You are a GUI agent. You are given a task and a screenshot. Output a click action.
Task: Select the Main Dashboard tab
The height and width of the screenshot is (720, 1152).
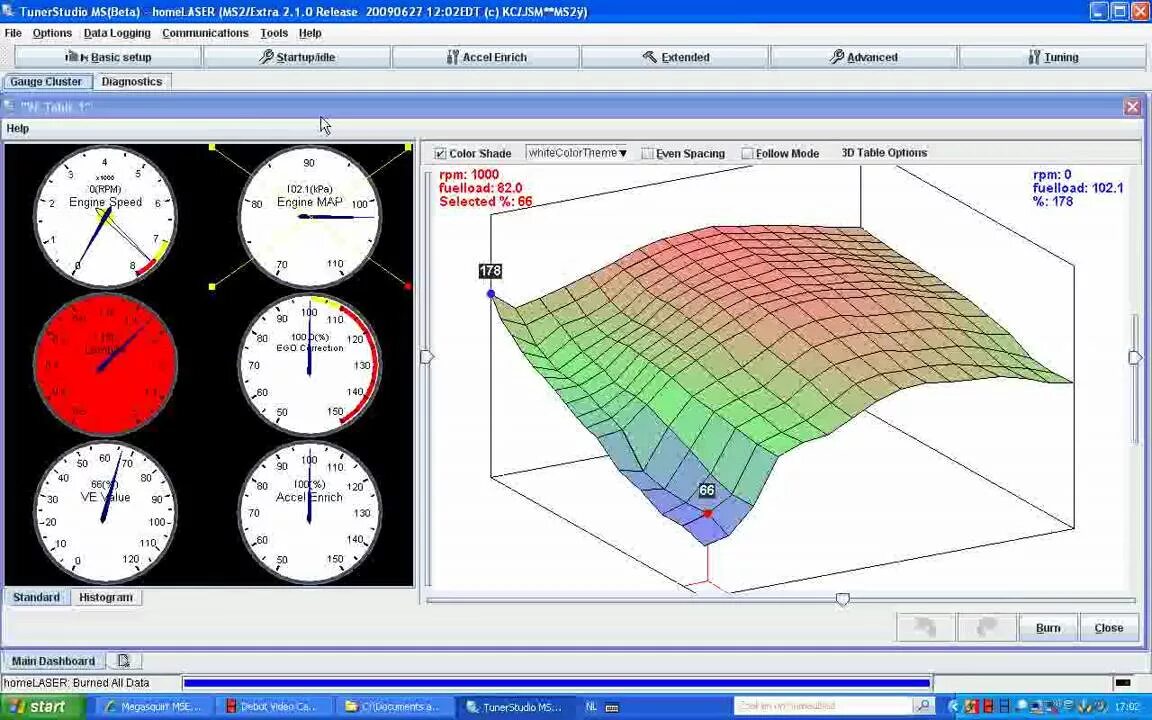coord(53,660)
